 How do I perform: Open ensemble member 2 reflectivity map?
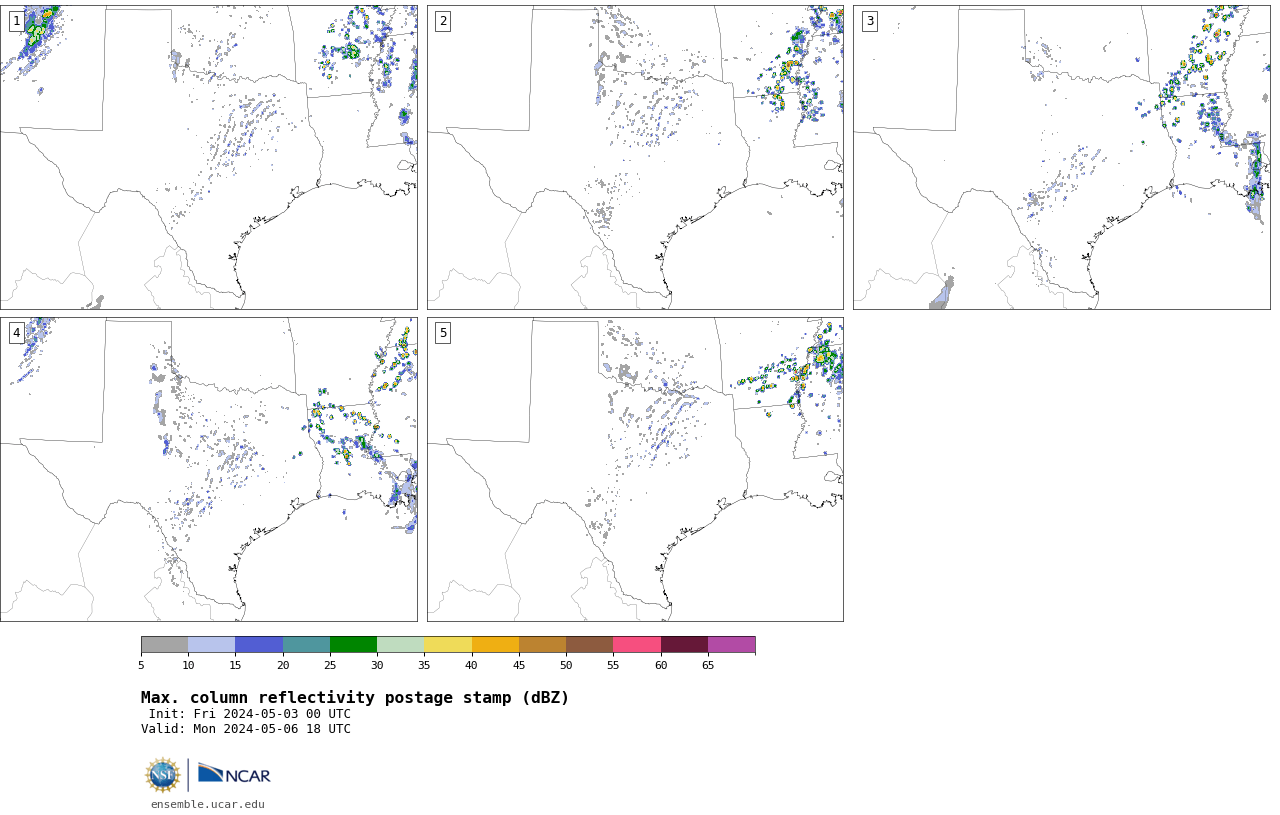click(635, 157)
